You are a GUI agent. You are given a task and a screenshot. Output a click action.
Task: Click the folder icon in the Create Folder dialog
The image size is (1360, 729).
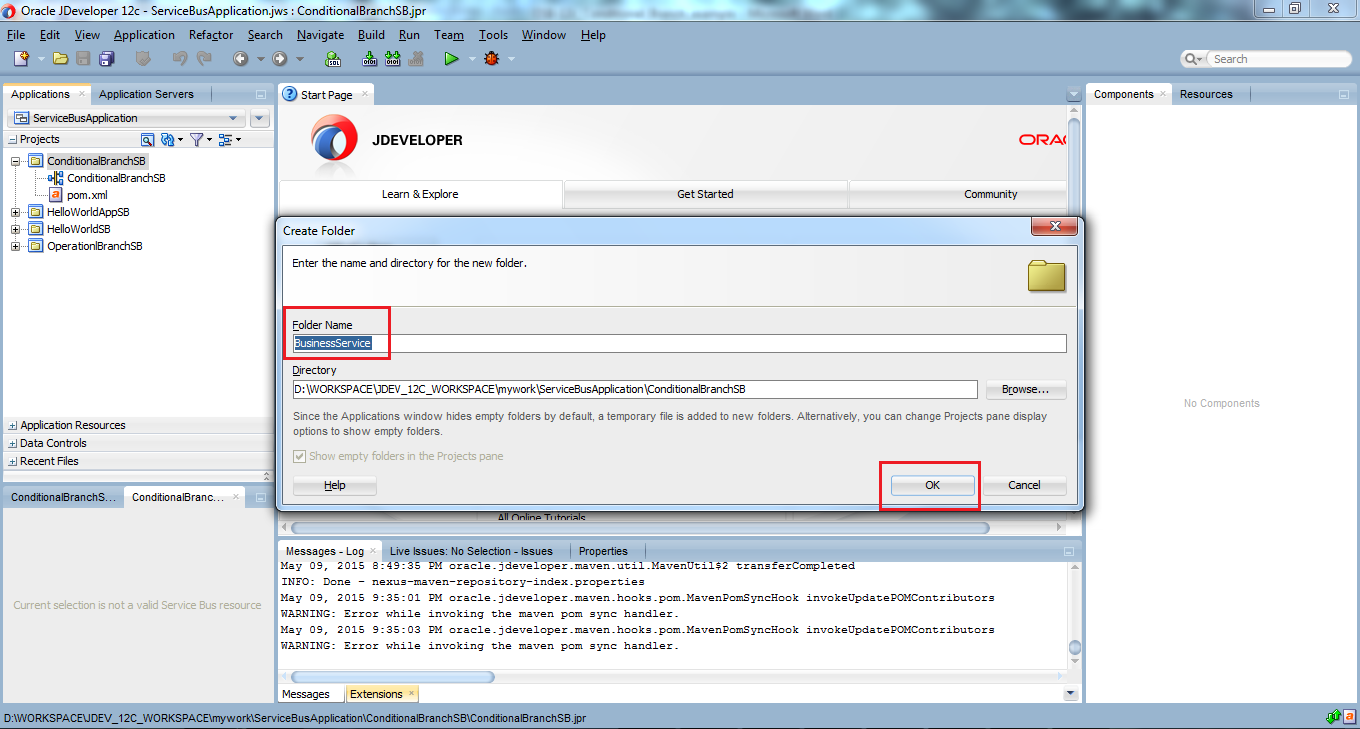(1047, 276)
